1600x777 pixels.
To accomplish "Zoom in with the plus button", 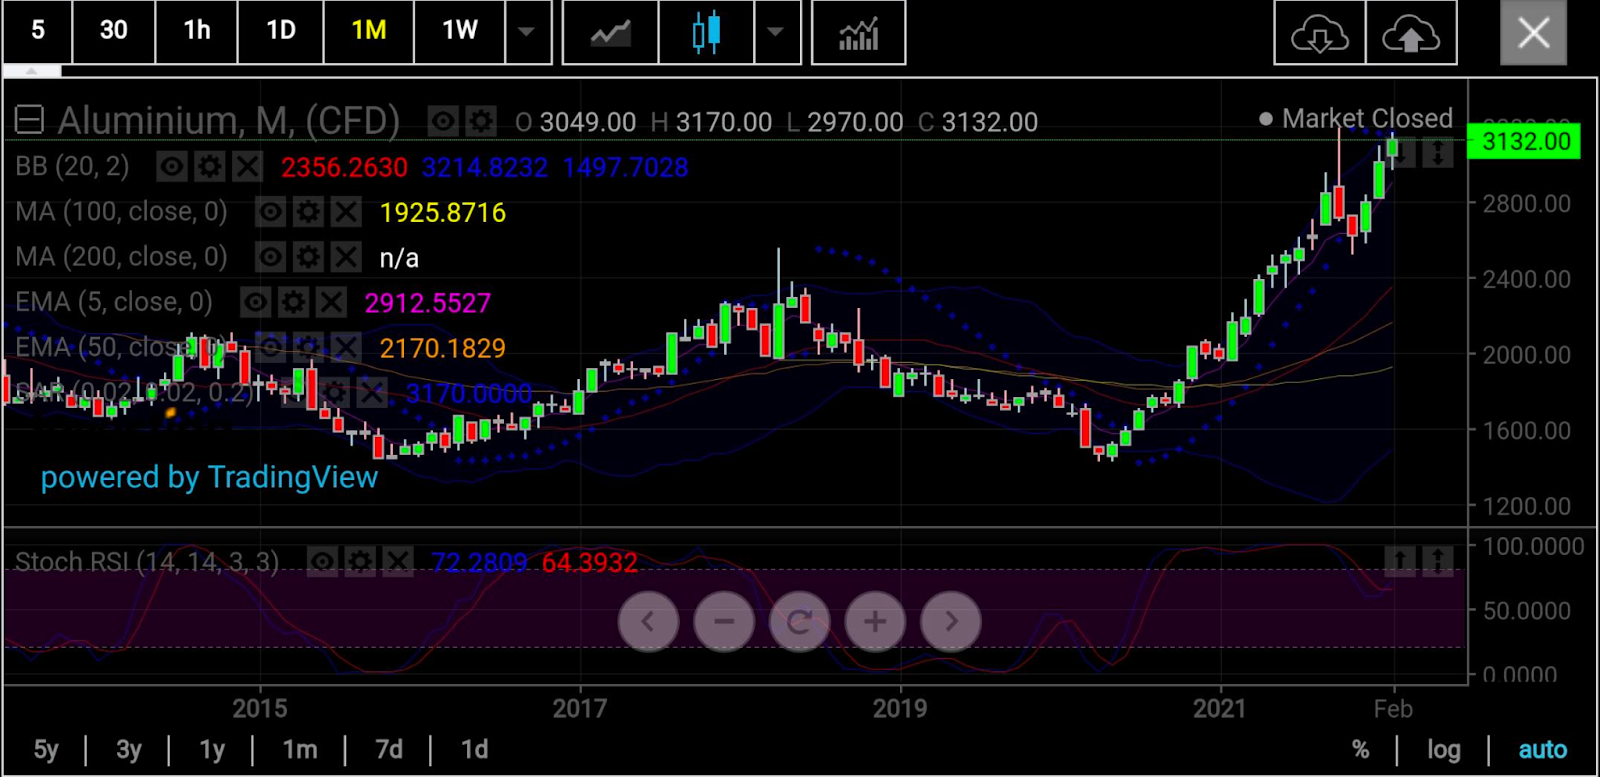I will point(875,622).
